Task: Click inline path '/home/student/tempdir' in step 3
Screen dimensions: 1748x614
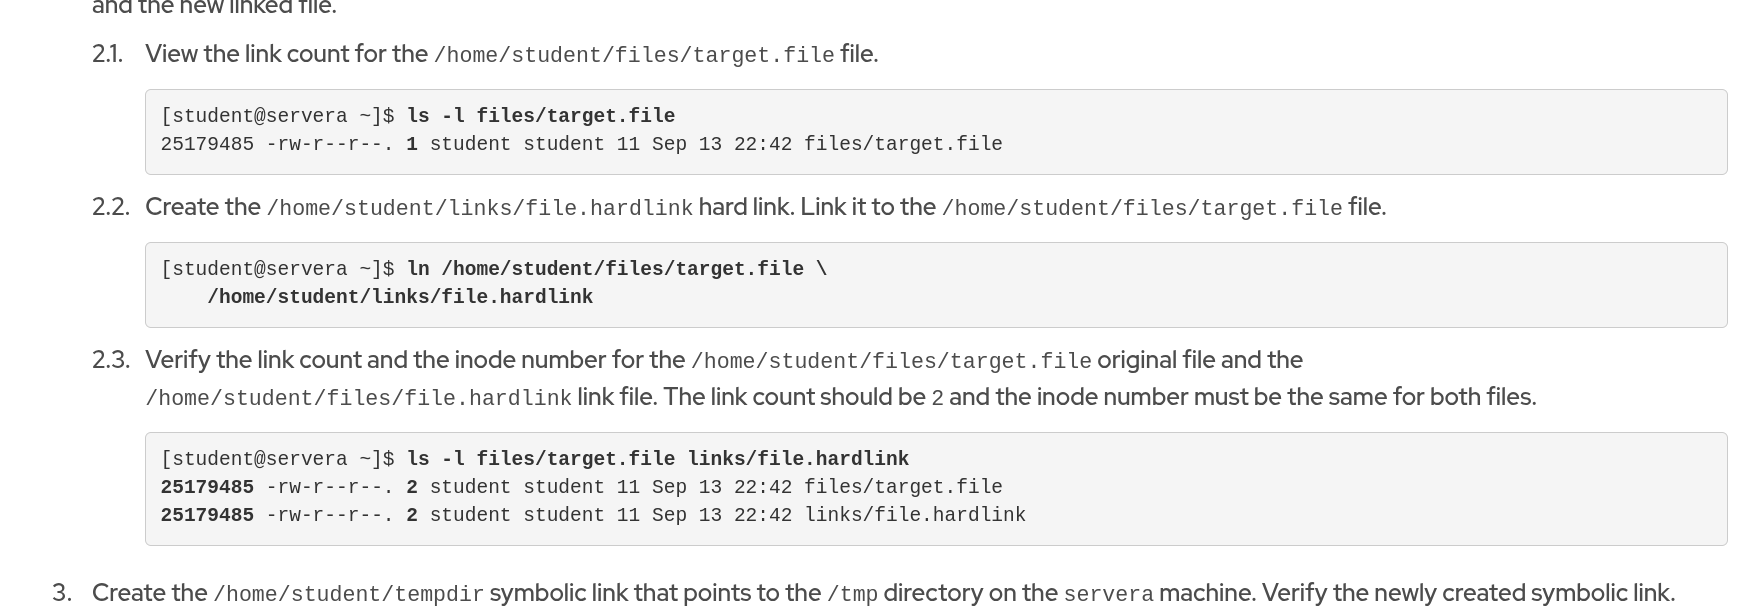Action: coord(348,594)
